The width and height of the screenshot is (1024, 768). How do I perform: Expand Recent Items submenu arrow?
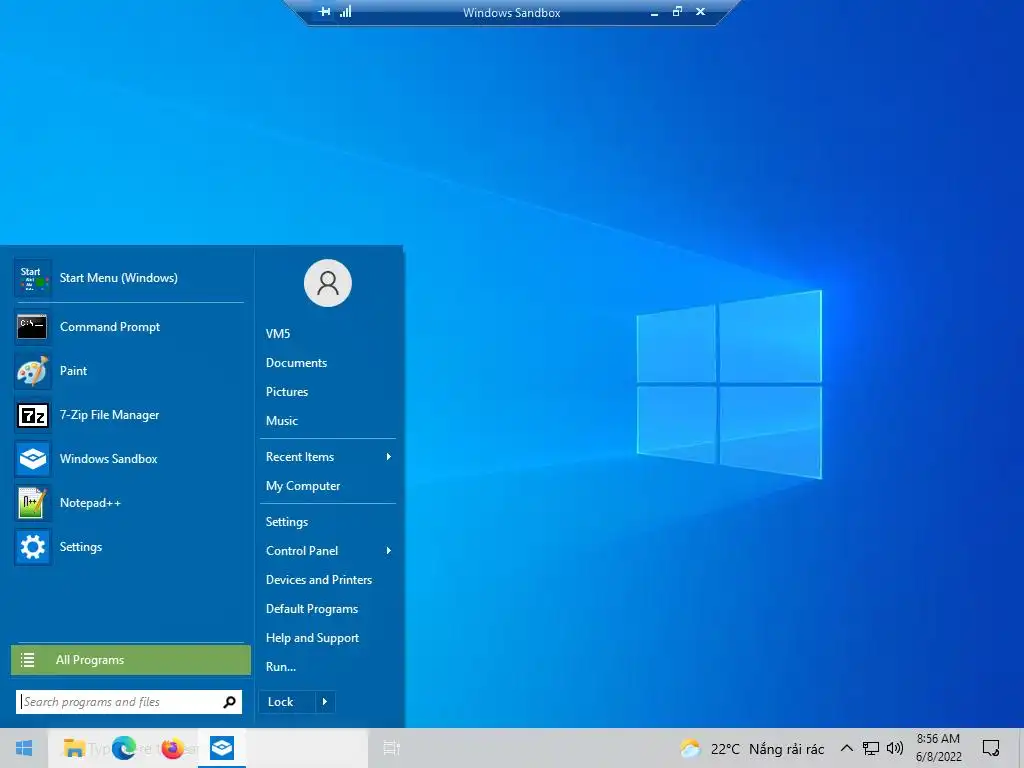point(389,457)
